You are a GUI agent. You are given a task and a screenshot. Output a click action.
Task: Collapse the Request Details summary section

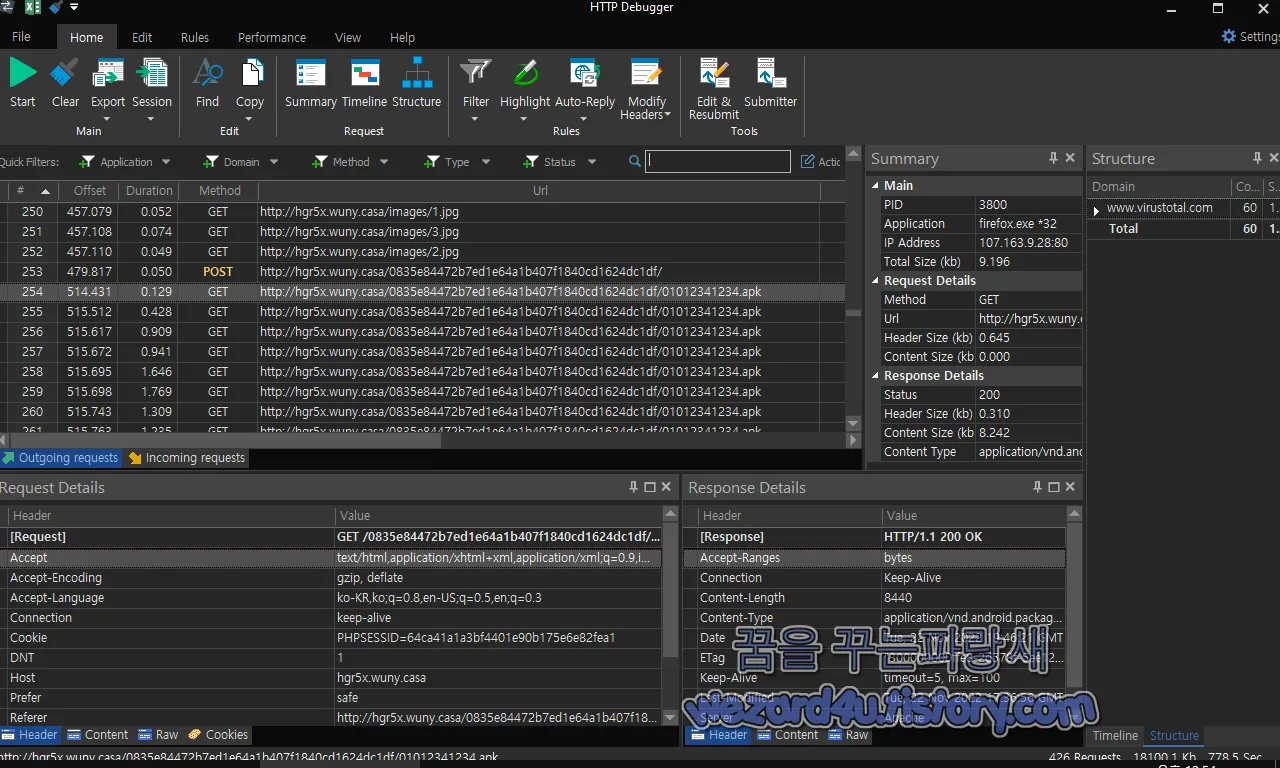click(x=875, y=281)
